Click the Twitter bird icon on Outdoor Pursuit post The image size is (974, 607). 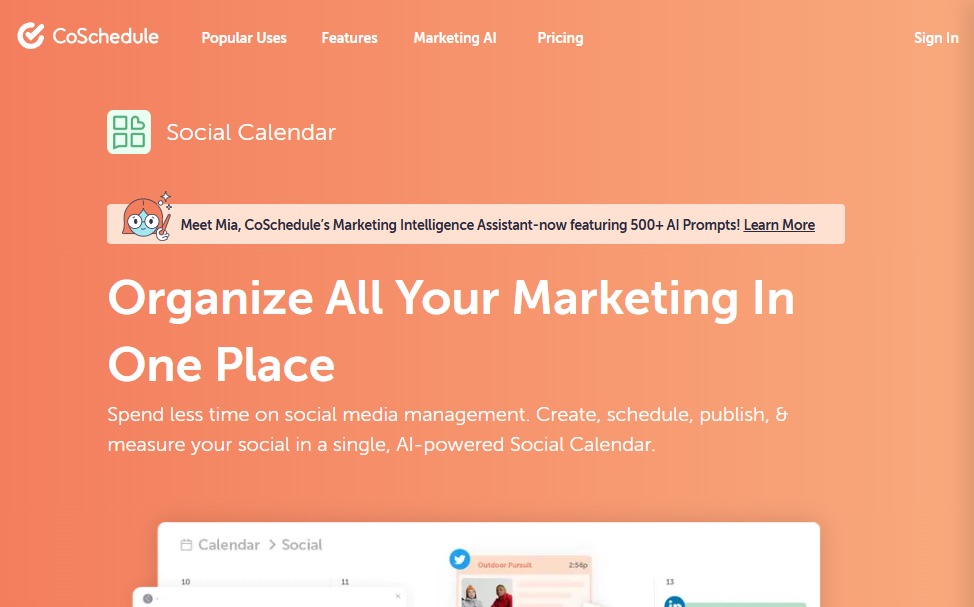click(460, 560)
